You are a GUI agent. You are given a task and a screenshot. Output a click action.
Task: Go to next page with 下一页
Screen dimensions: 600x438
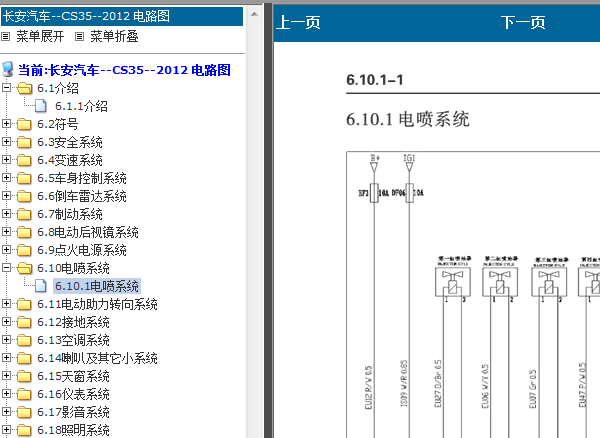click(523, 22)
